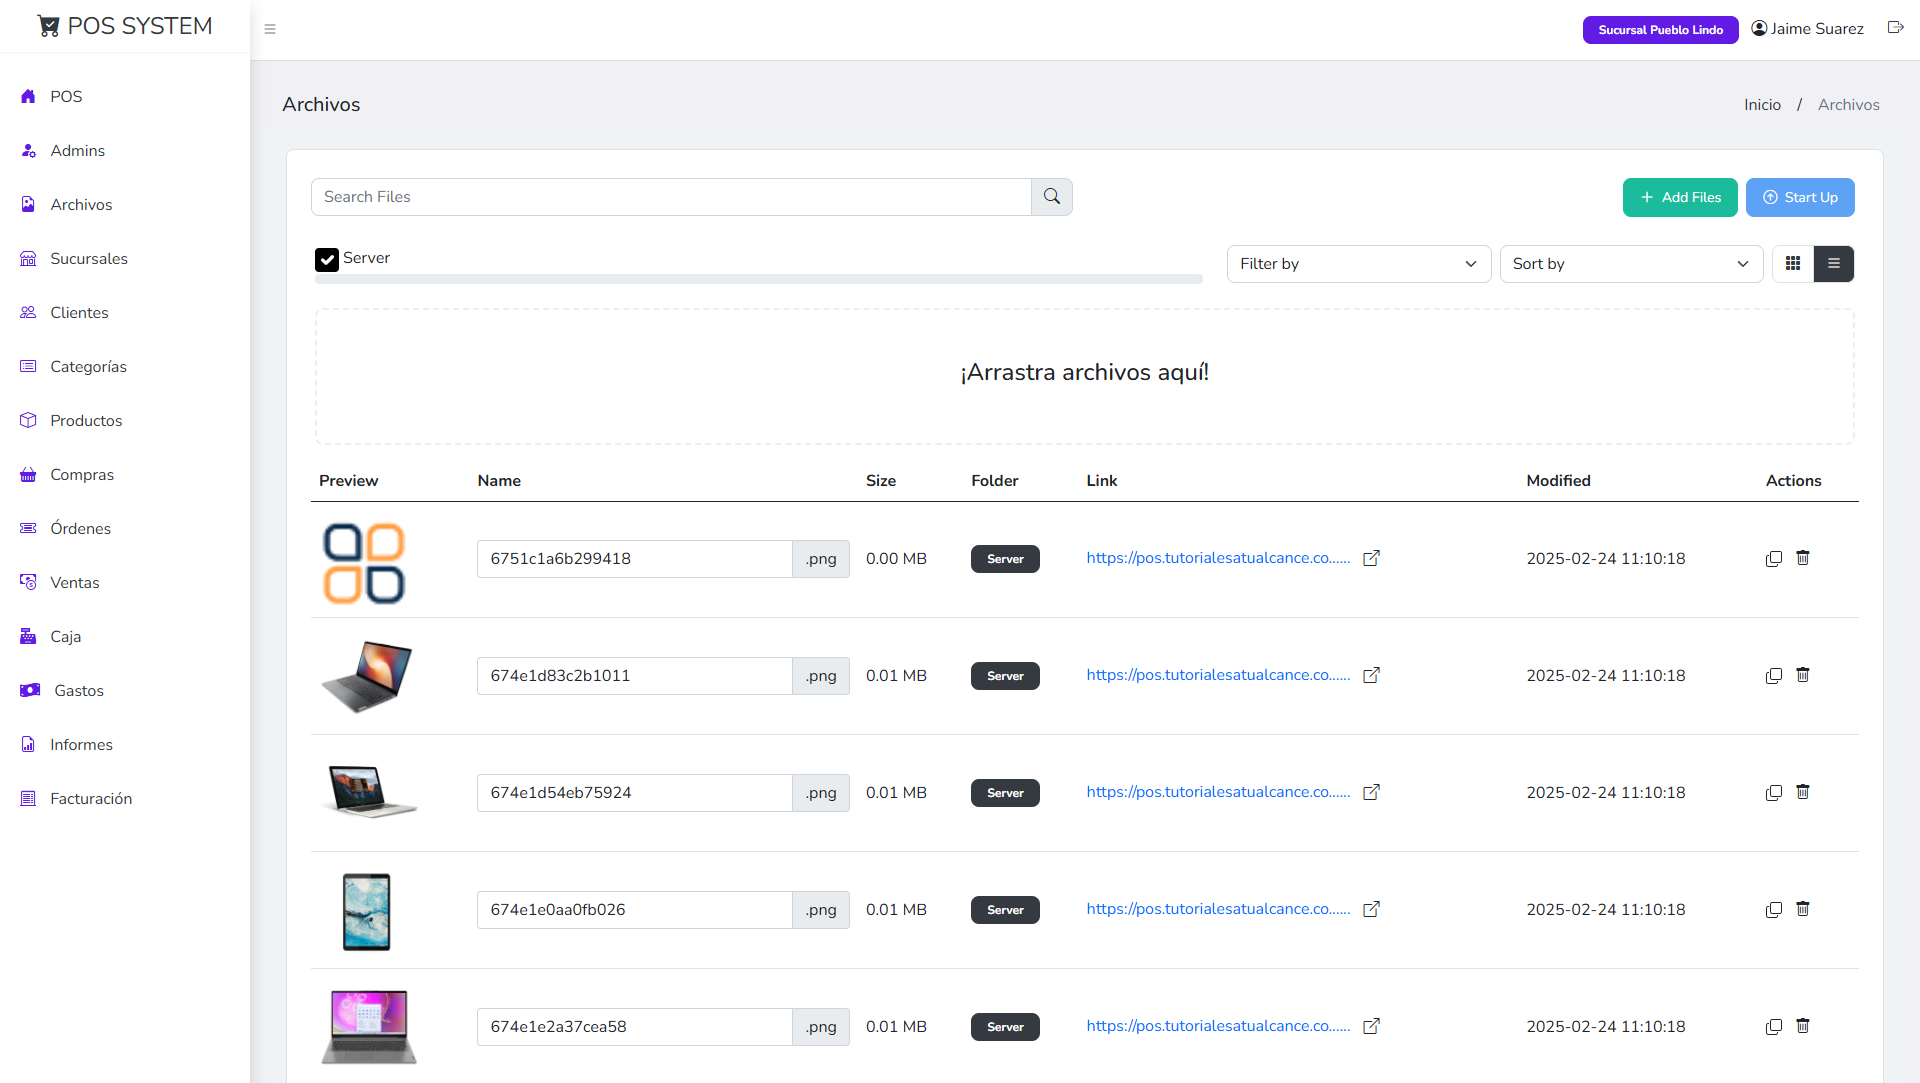Image resolution: width=1920 pixels, height=1083 pixels.
Task: Expand the Filter by dropdown
Action: (1358, 264)
